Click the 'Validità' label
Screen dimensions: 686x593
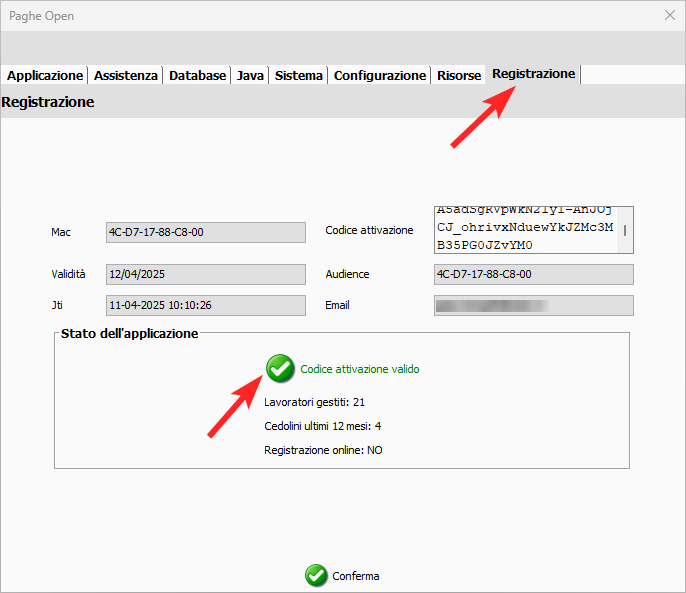[68, 274]
